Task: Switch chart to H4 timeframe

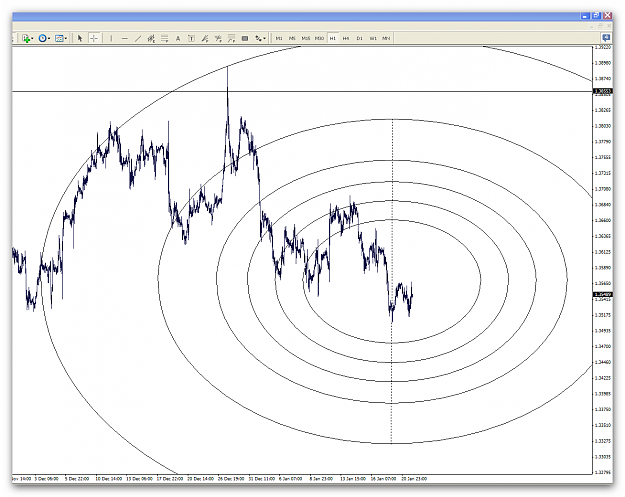Action: (x=346, y=38)
